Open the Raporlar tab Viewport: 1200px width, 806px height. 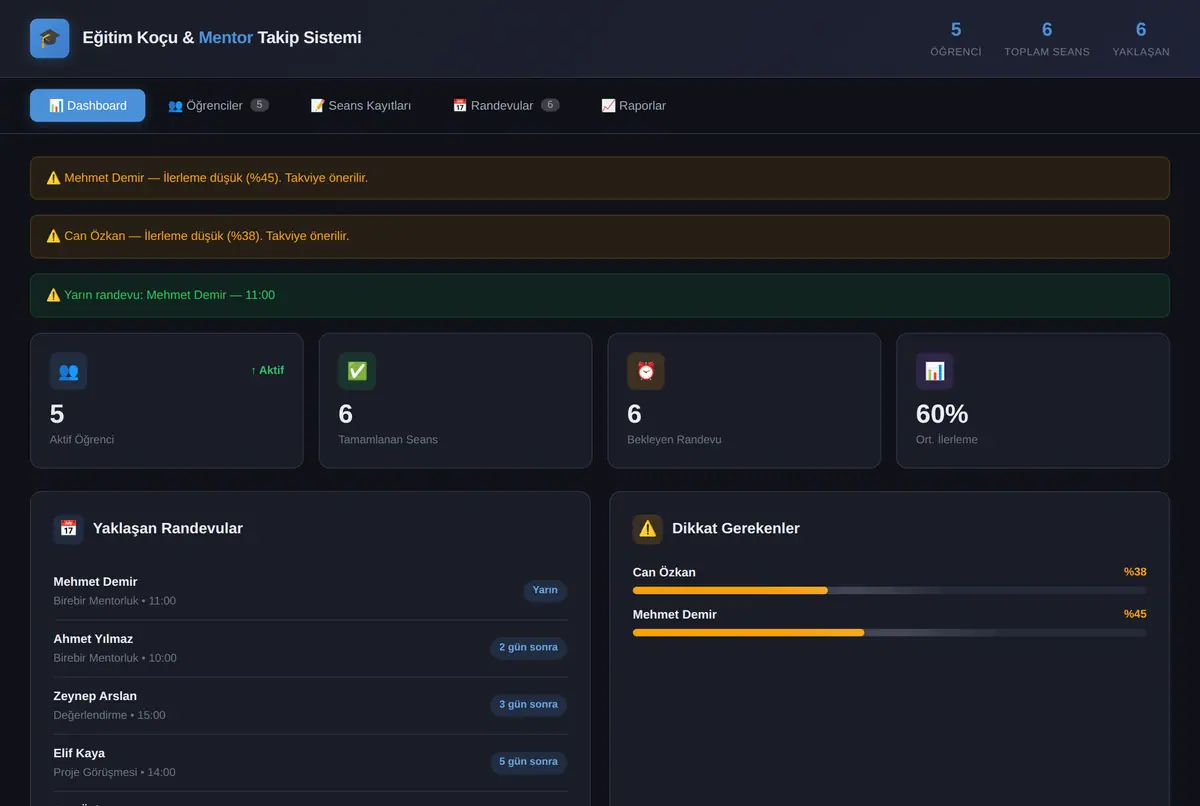(633, 105)
